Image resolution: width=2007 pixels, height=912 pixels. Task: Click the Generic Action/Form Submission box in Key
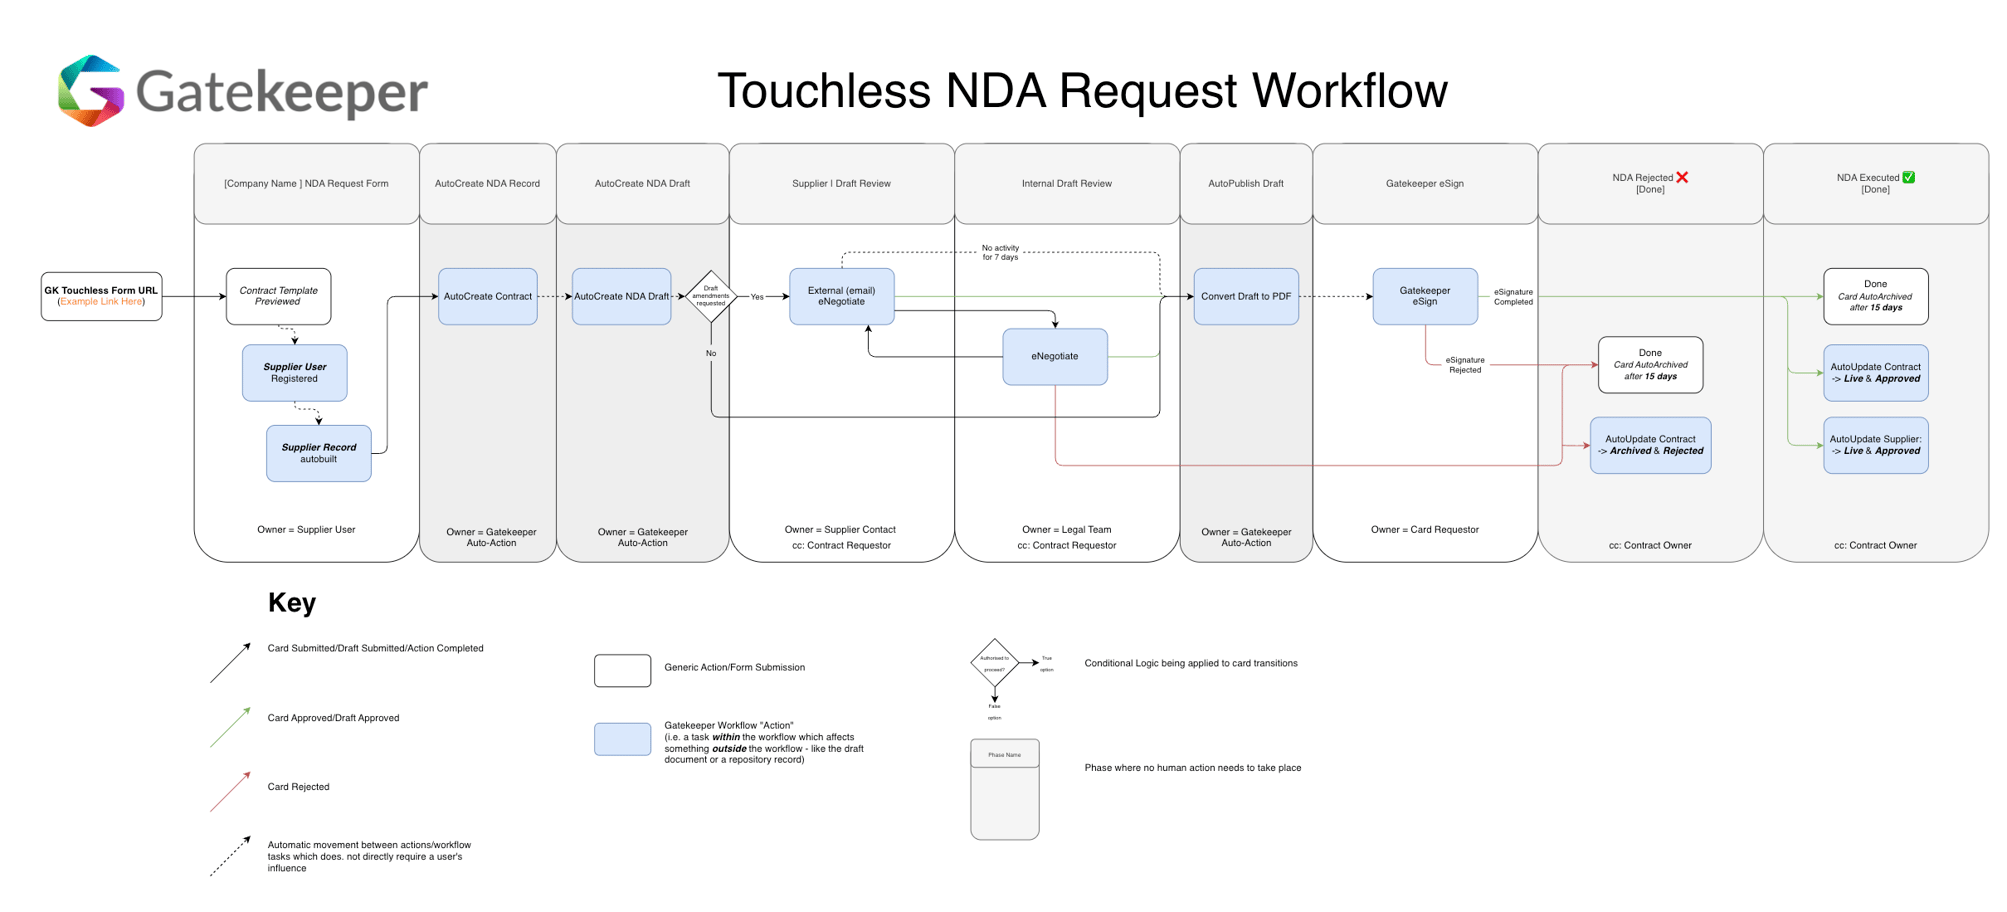point(622,670)
